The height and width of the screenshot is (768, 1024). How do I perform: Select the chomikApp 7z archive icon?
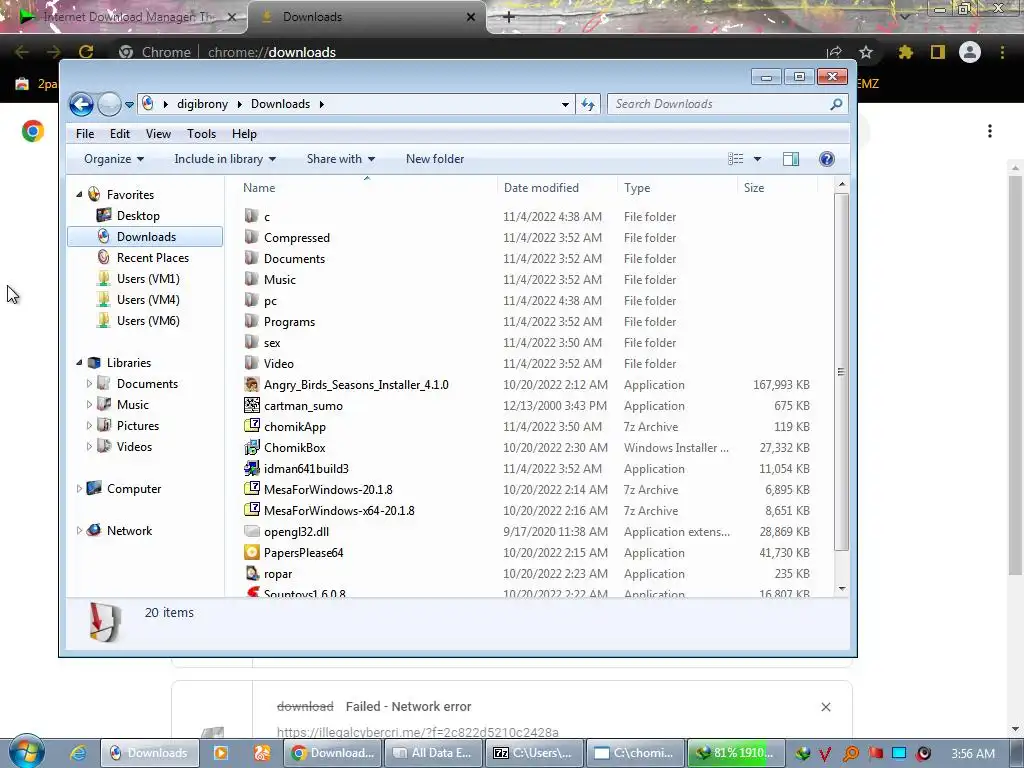251,426
